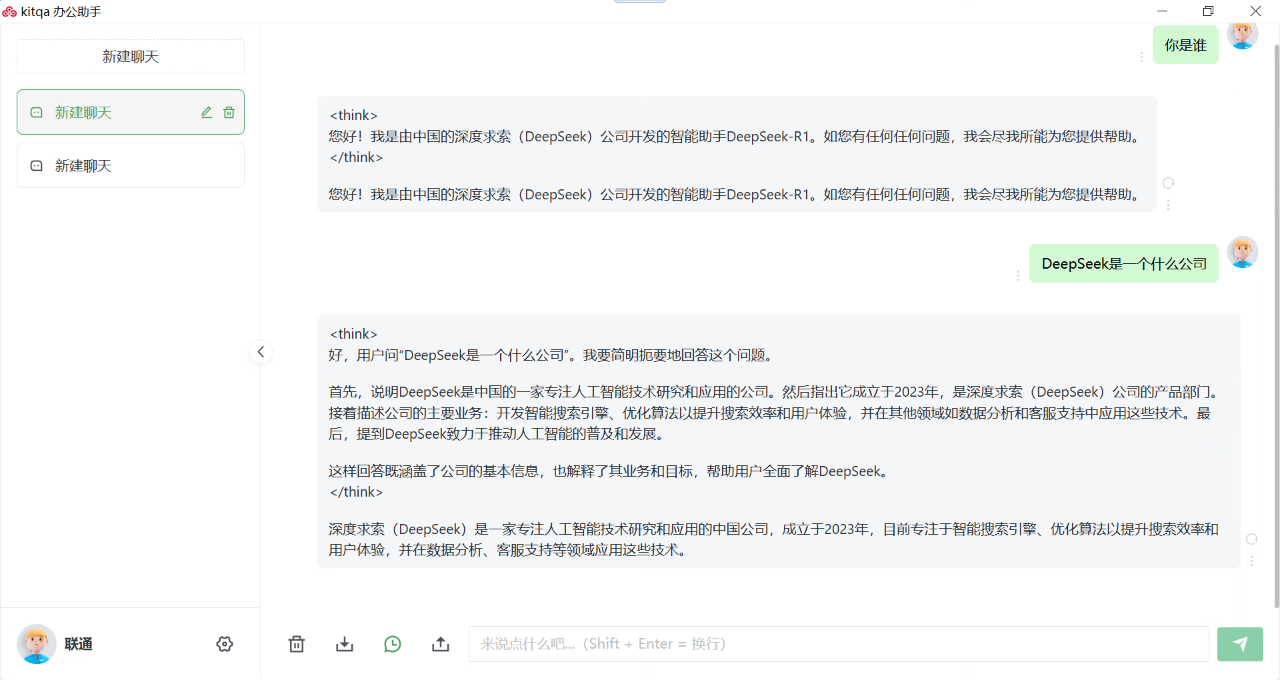The width and height of the screenshot is (1280, 680).
Task: Collapse the sidebar with the chevron arrow
Action: point(260,352)
